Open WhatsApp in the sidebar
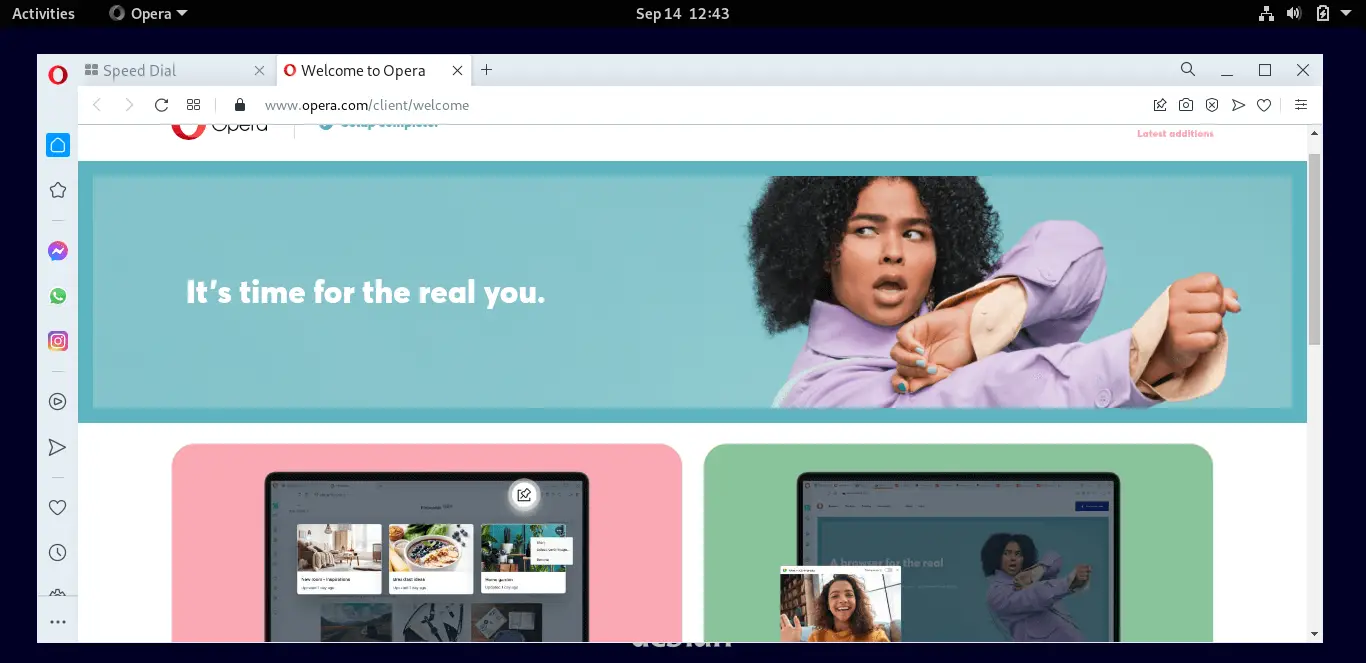 click(x=58, y=296)
